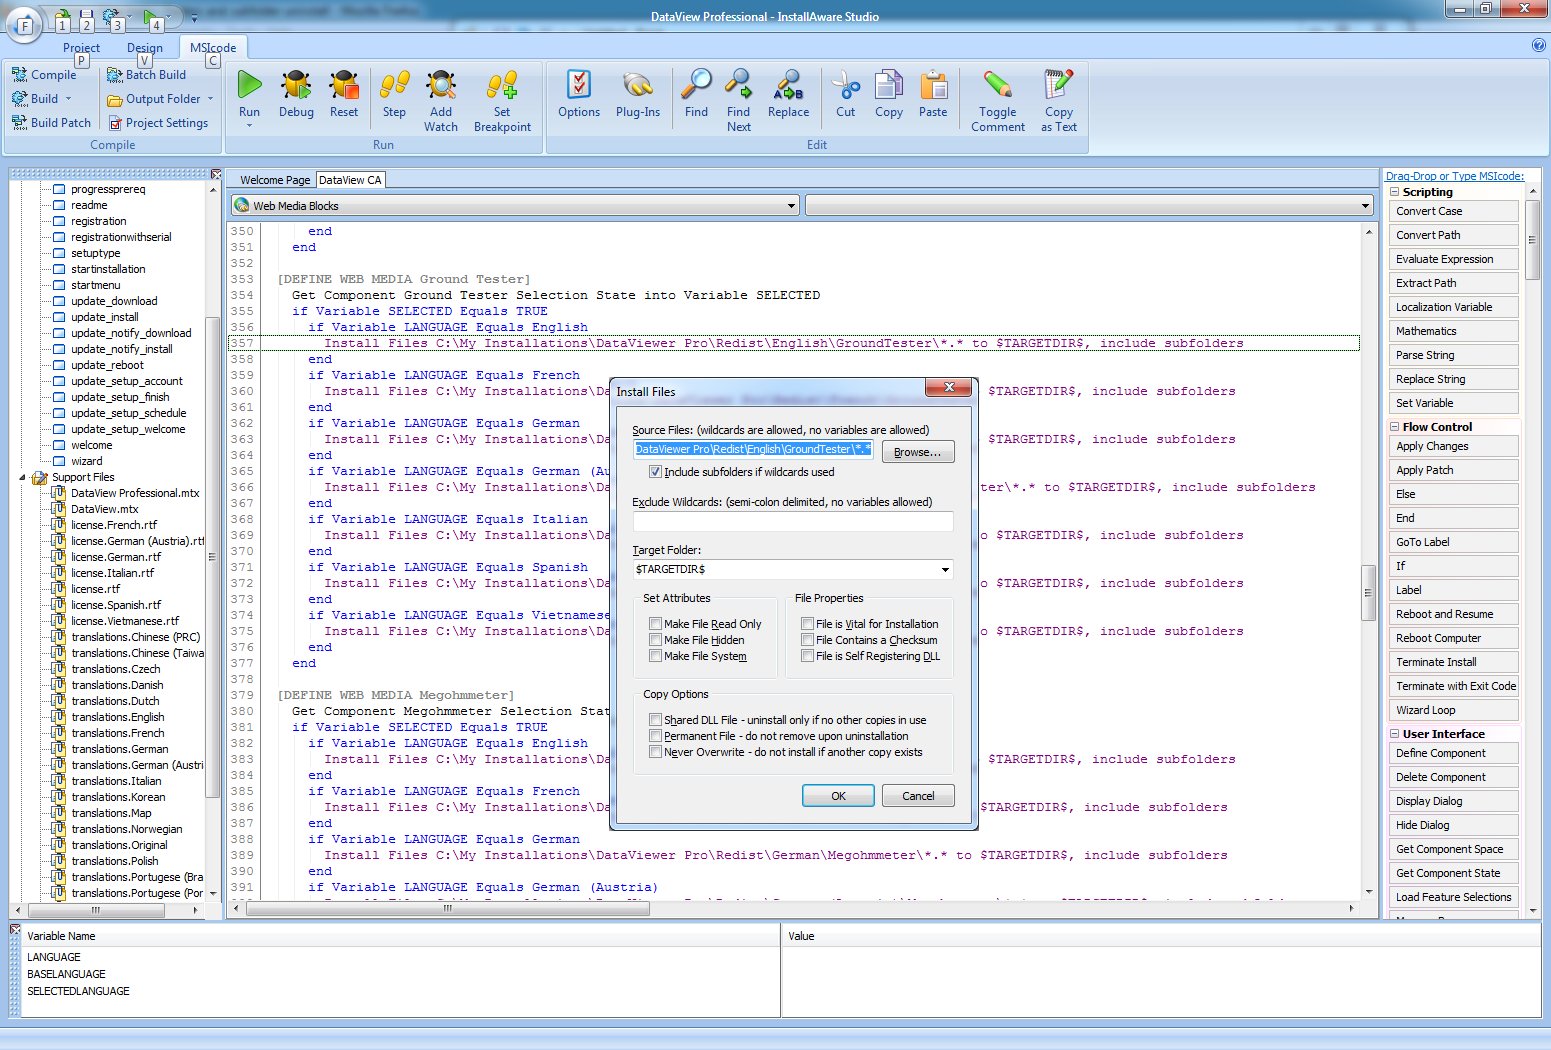Collapse the Scripting section
The width and height of the screenshot is (1551, 1050).
click(1395, 192)
